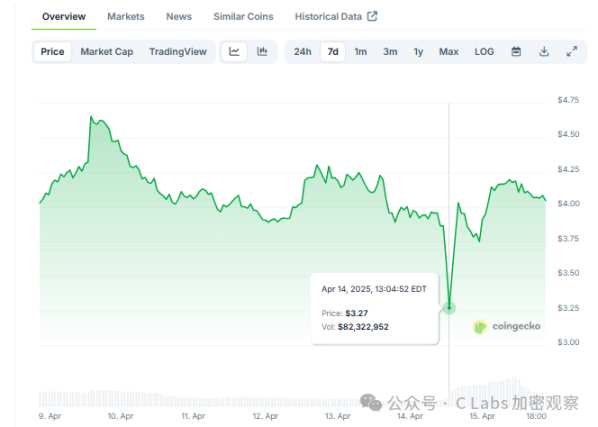Viewport: 598px width, 427px height.
Task: Expand chart to fullscreen
Action: (x=572, y=51)
